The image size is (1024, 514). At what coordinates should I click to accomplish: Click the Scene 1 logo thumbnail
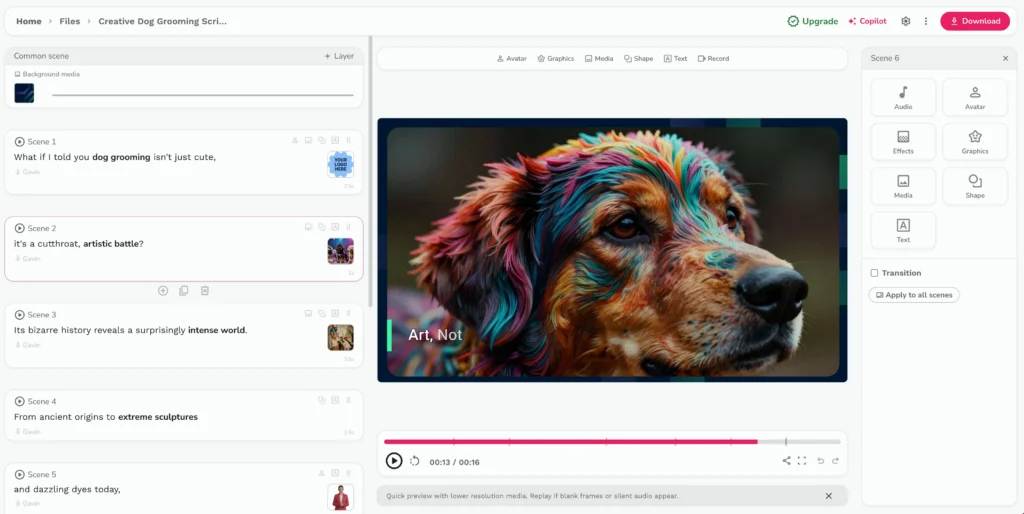pyautogui.click(x=340, y=165)
